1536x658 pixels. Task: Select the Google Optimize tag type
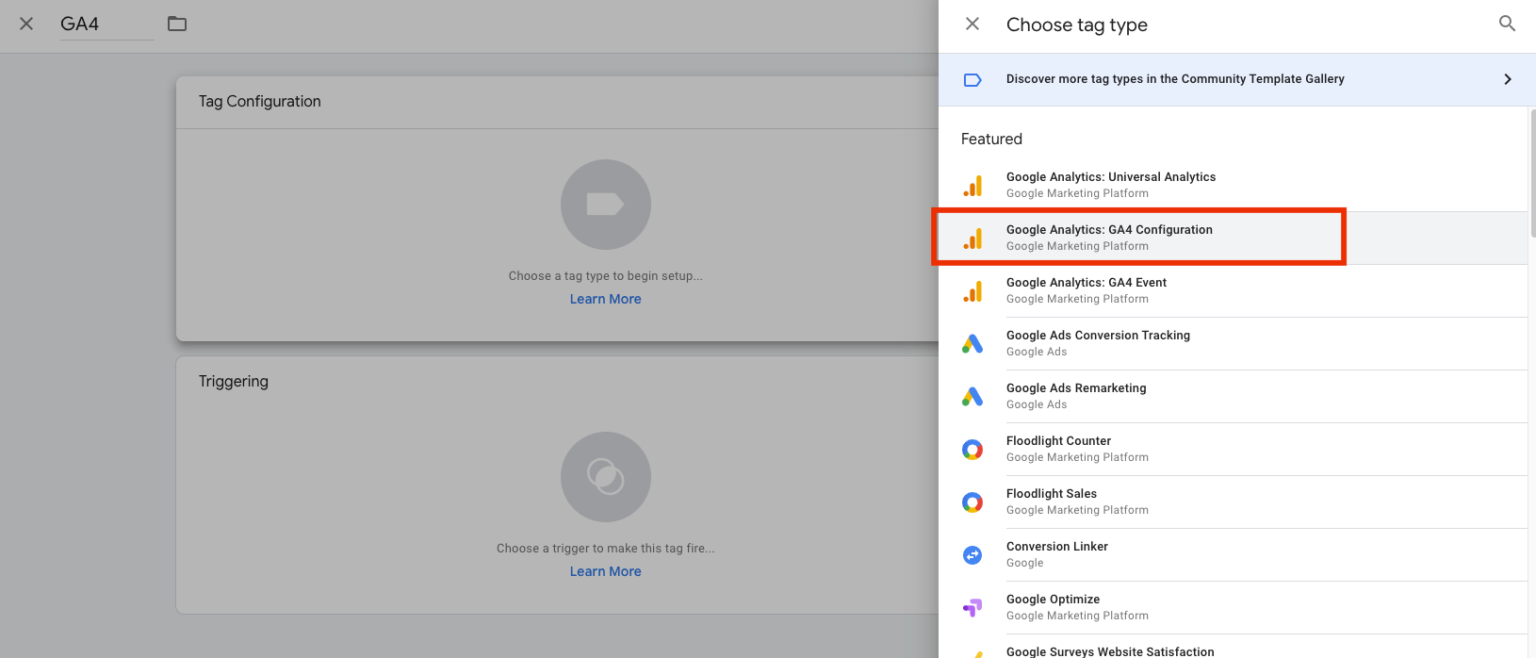click(x=1052, y=605)
